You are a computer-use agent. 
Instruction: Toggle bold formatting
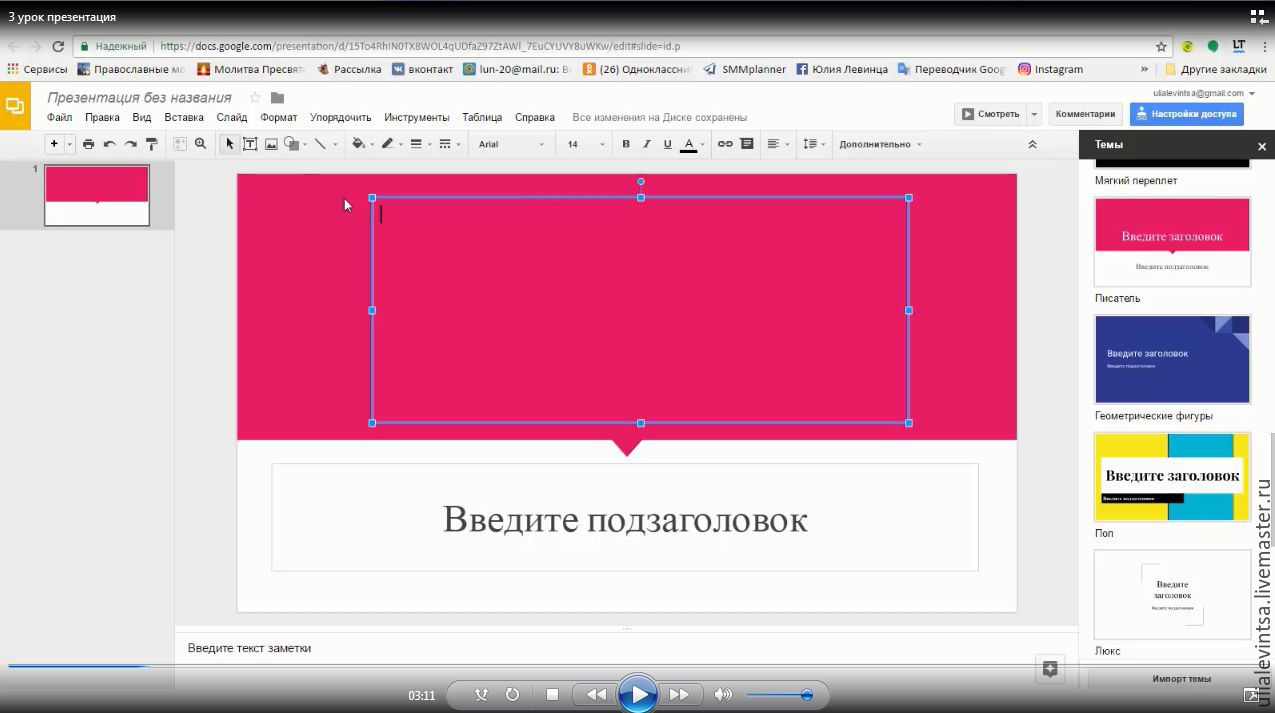click(626, 144)
